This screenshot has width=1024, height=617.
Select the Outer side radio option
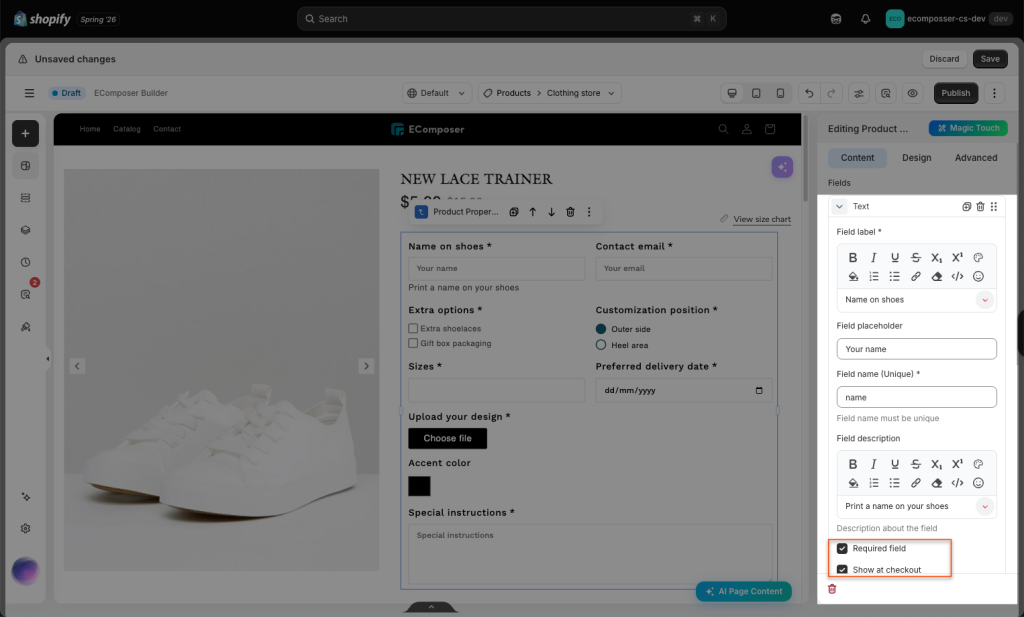(601, 329)
